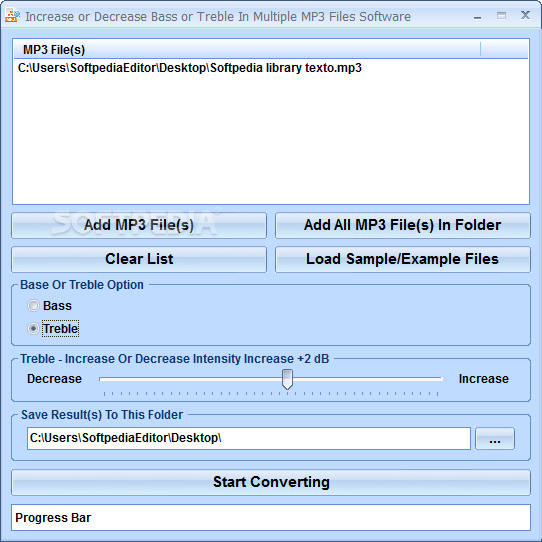This screenshot has width=542, height=542.
Task: Clear the MP3 file list
Action: click(x=139, y=259)
